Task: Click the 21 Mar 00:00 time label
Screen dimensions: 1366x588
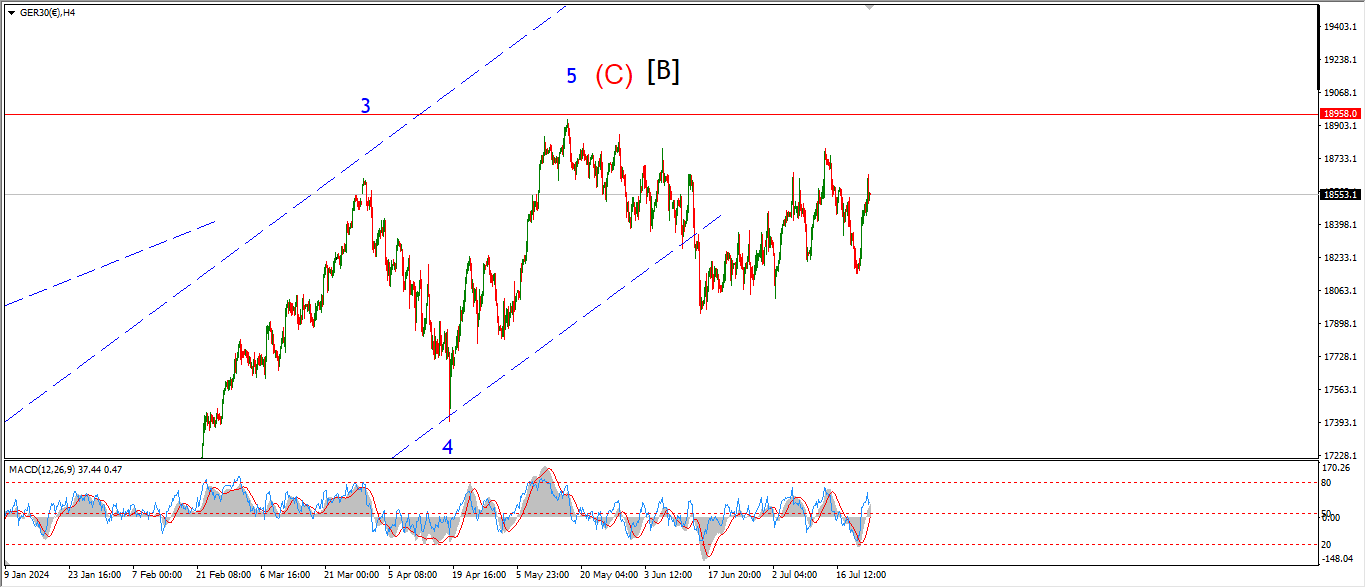Action: (350, 575)
